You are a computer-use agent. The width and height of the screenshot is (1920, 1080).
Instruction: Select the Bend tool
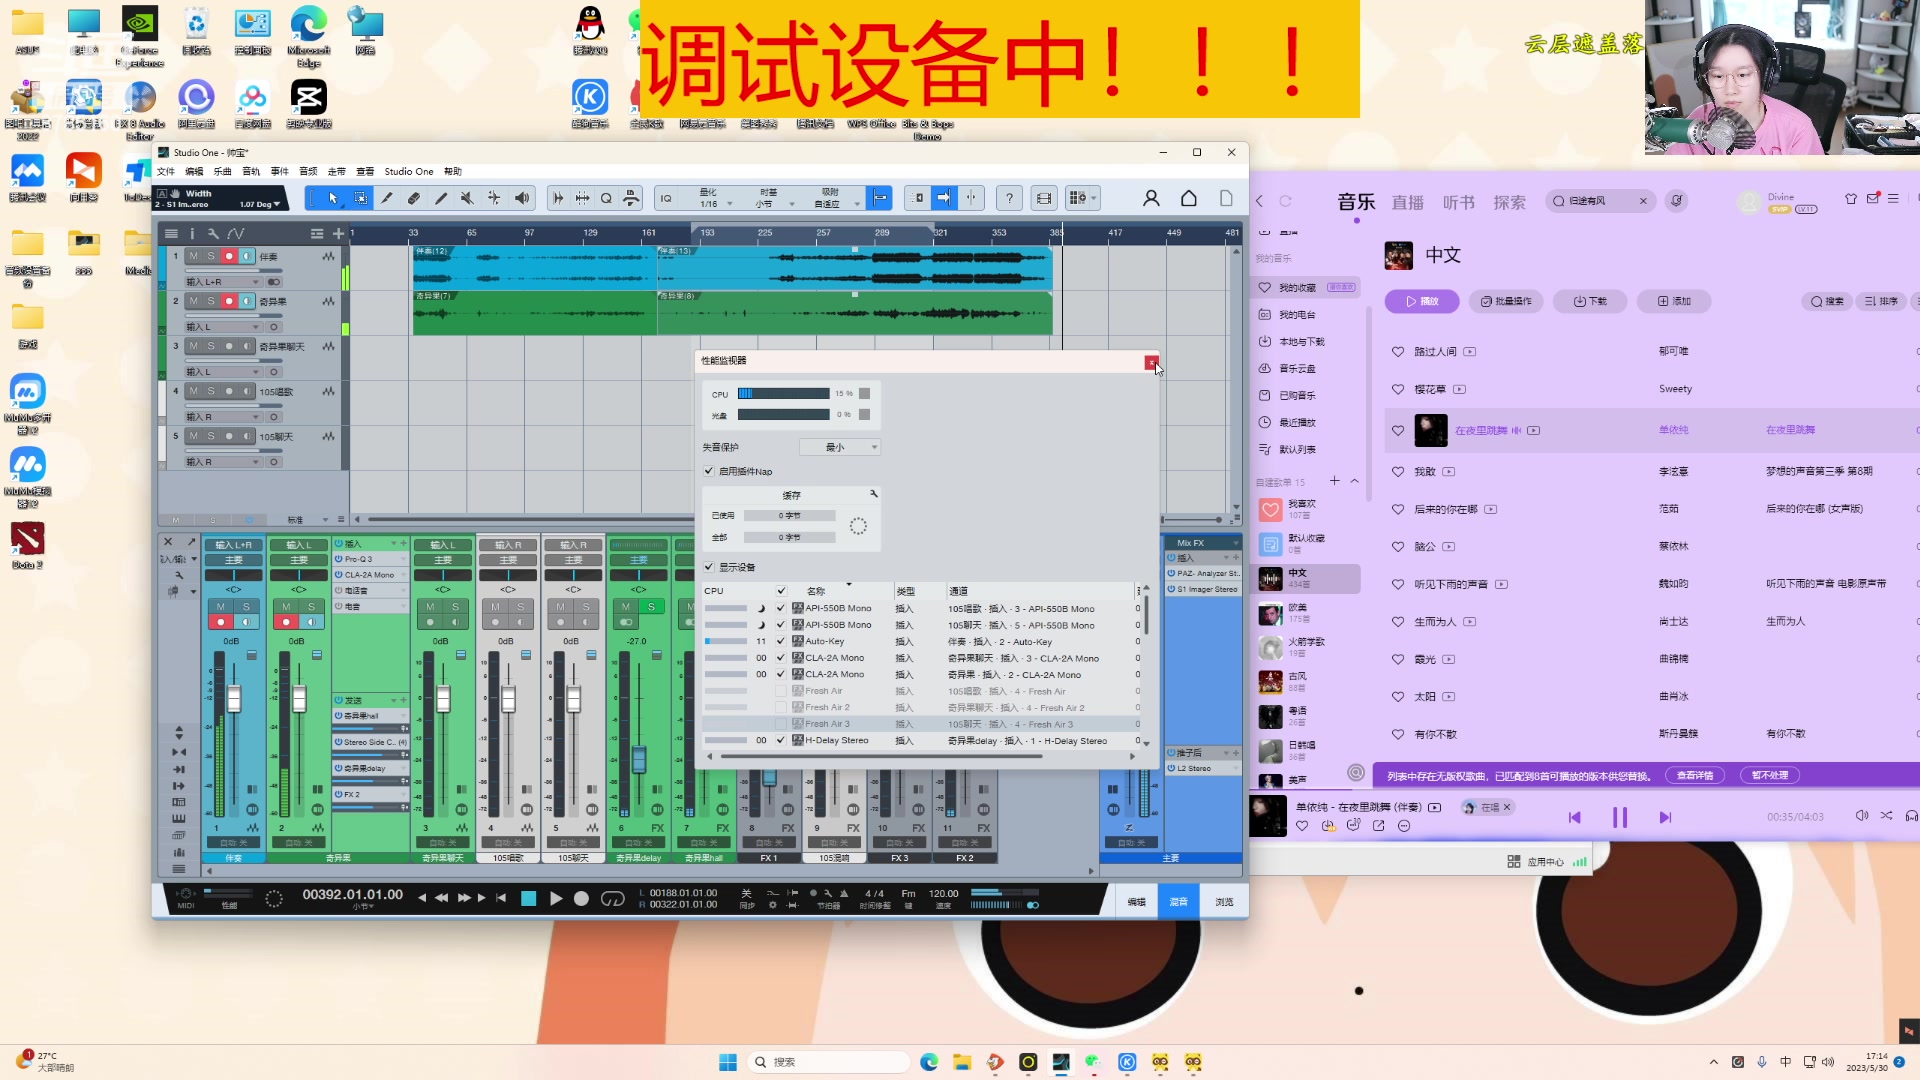[494, 198]
